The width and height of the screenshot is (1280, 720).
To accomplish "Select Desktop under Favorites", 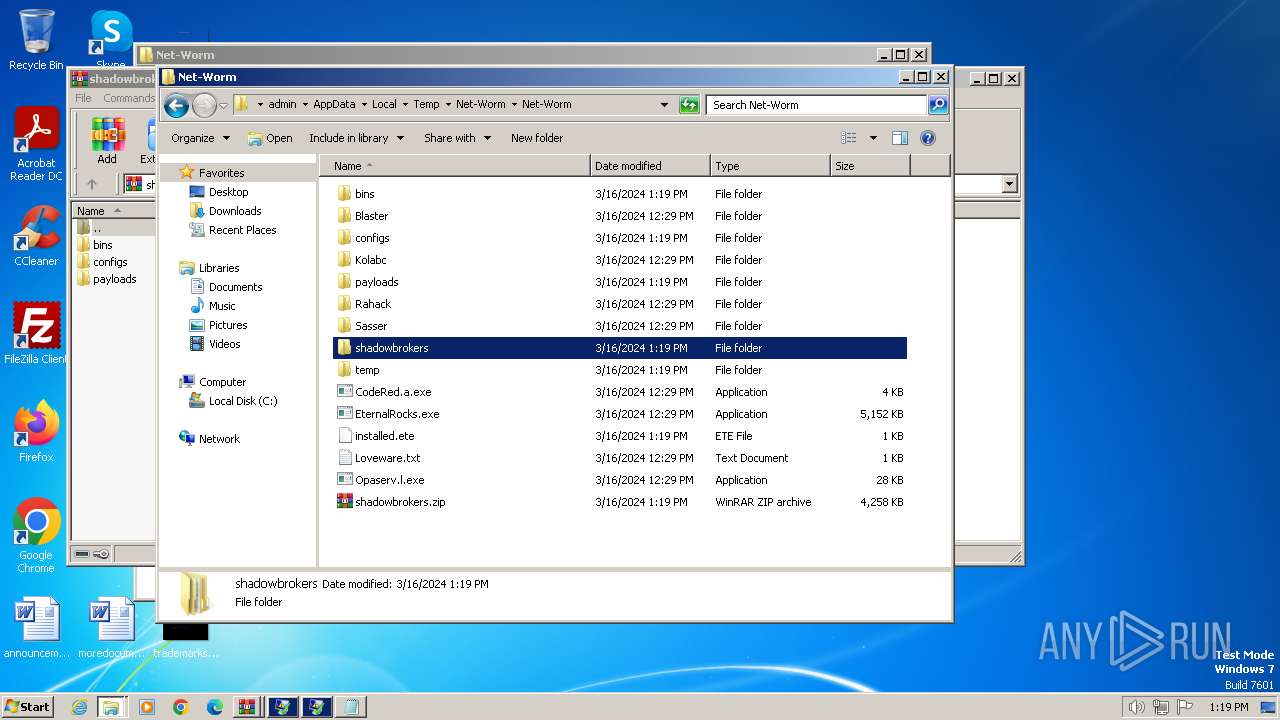I will [x=228, y=192].
